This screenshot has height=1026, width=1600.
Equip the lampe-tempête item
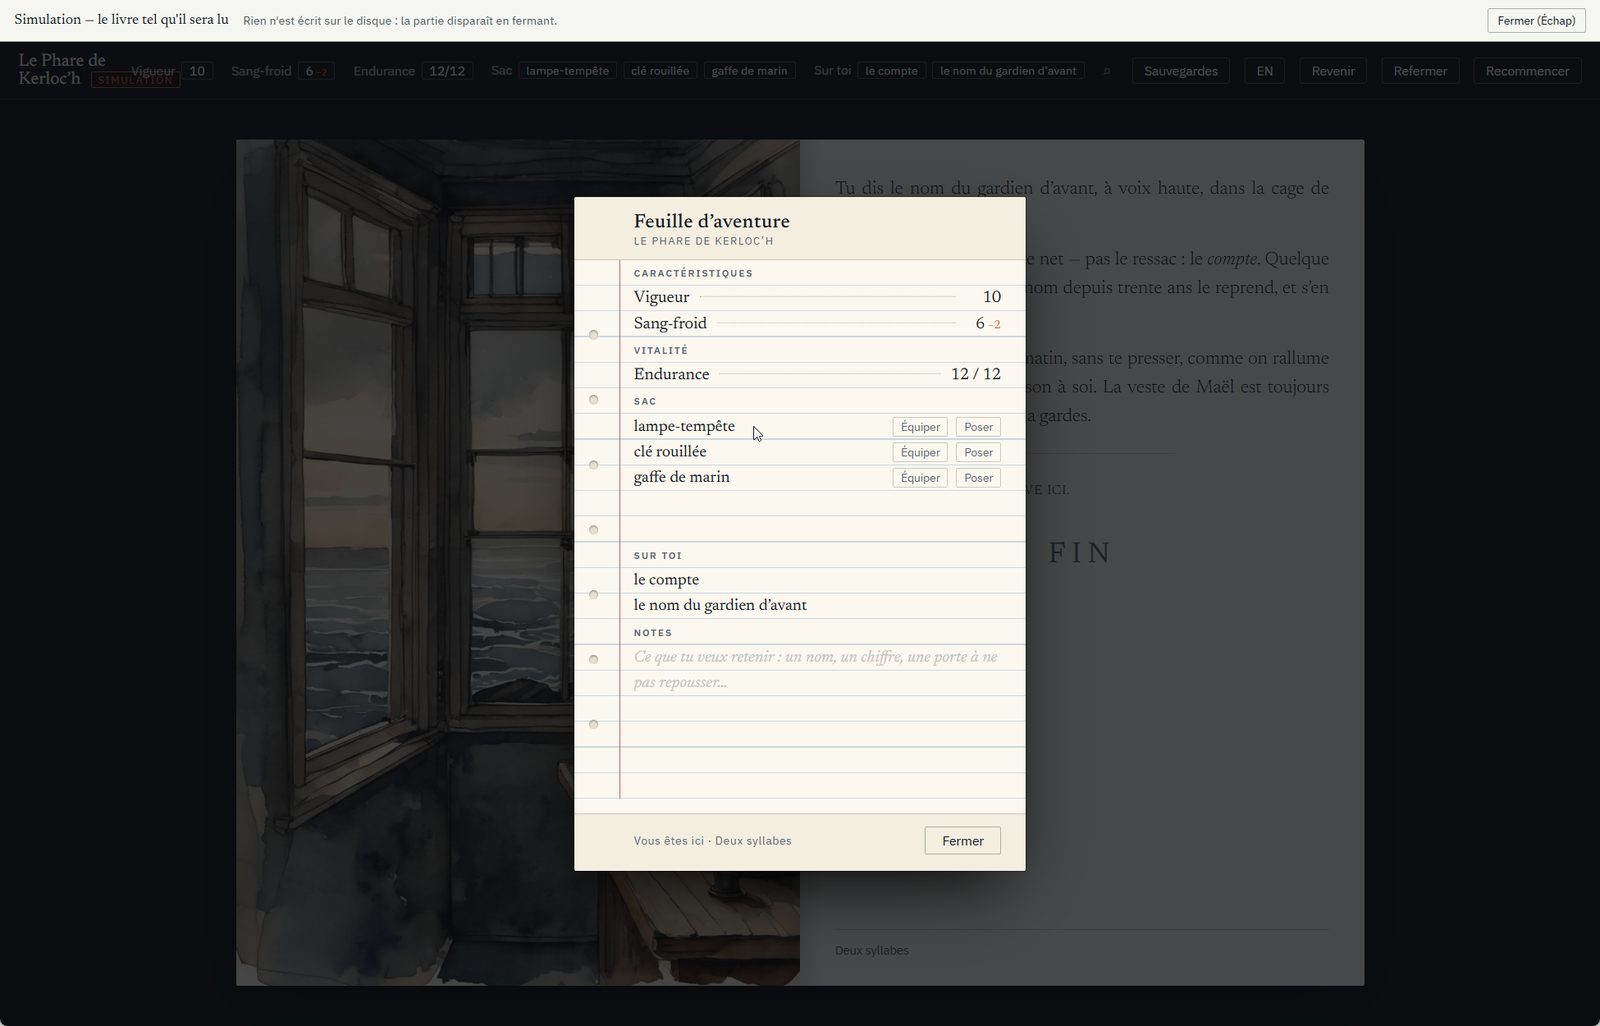pos(920,427)
